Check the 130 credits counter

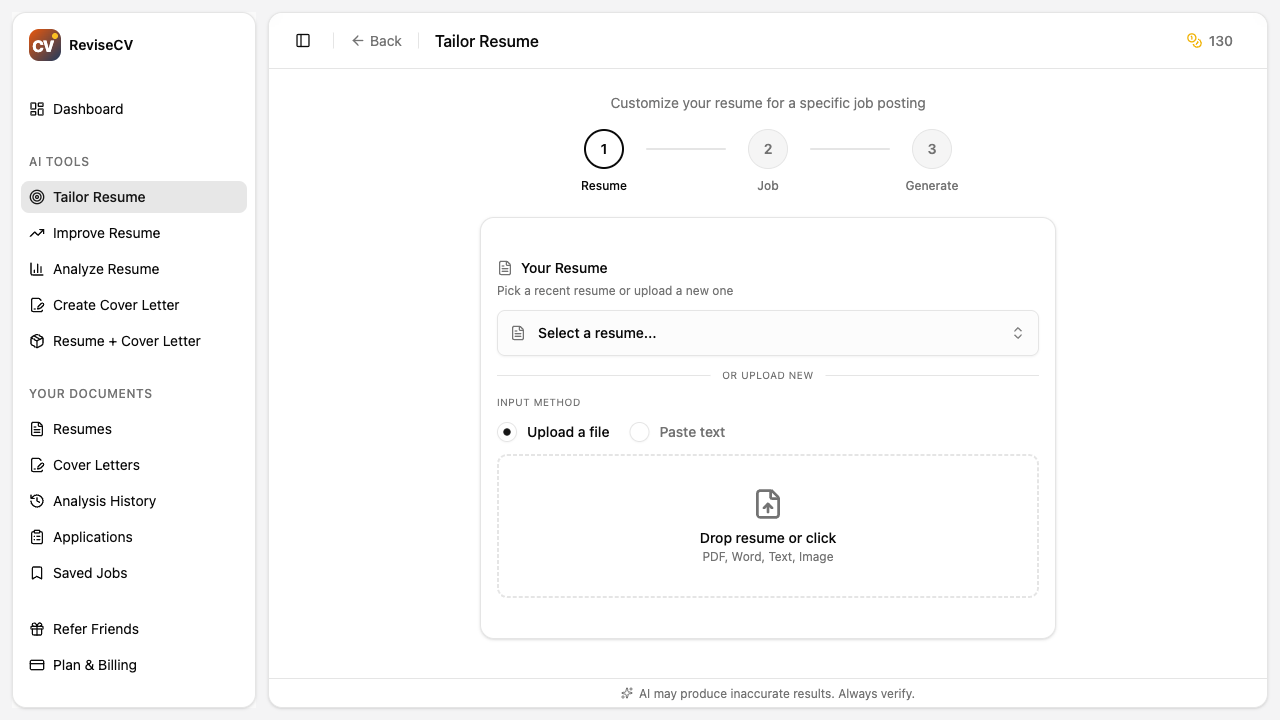tap(1210, 41)
